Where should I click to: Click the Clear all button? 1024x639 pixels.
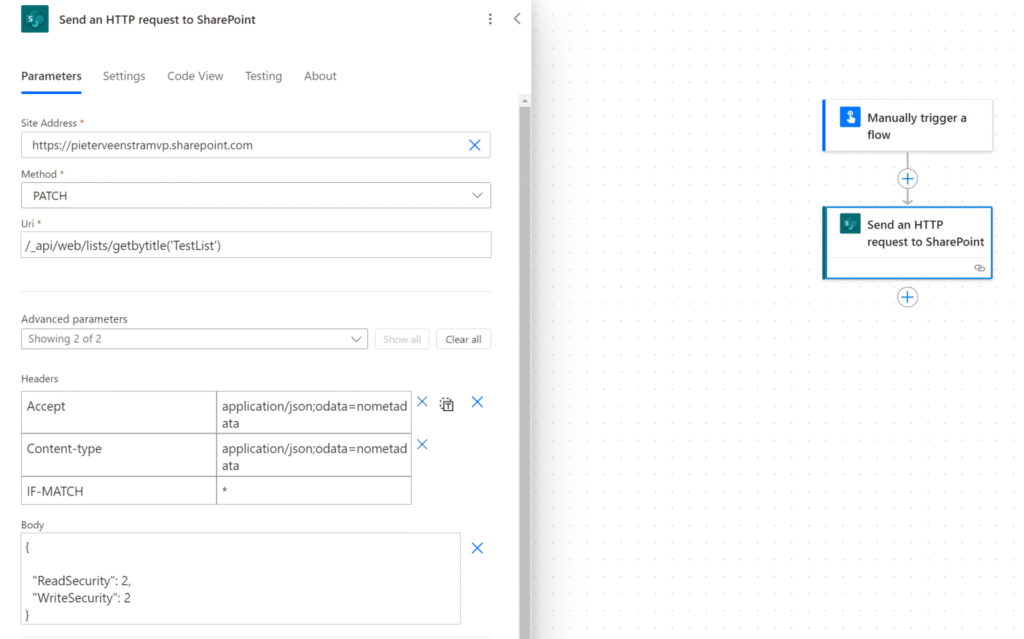click(463, 339)
